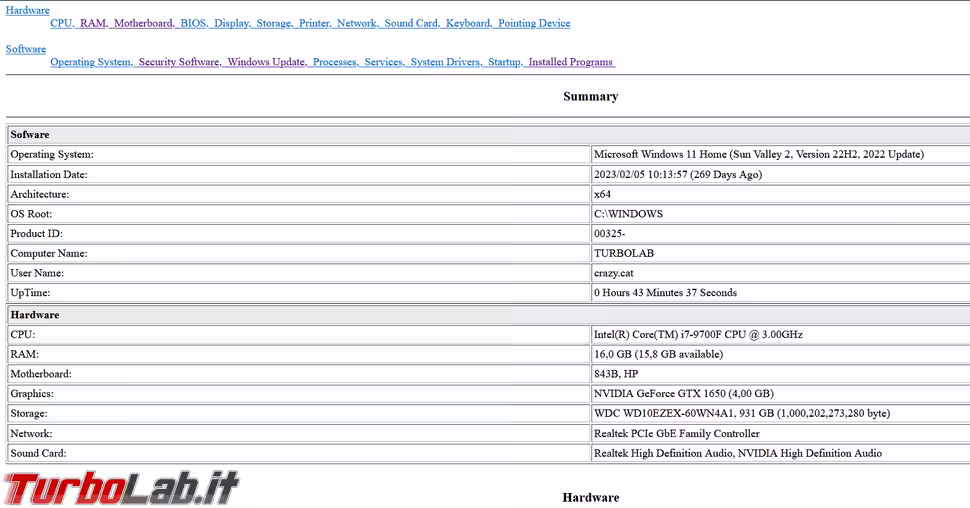
Task: Open the Security Software link
Action: click(179, 62)
